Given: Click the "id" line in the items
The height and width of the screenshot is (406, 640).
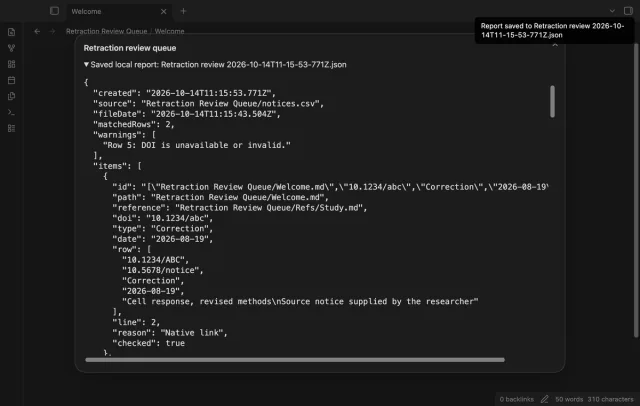Looking at the screenshot, I should [330, 187].
